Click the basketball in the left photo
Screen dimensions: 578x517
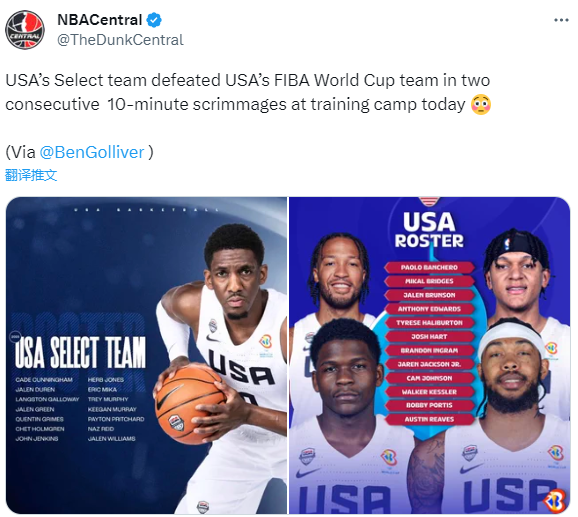(190, 402)
